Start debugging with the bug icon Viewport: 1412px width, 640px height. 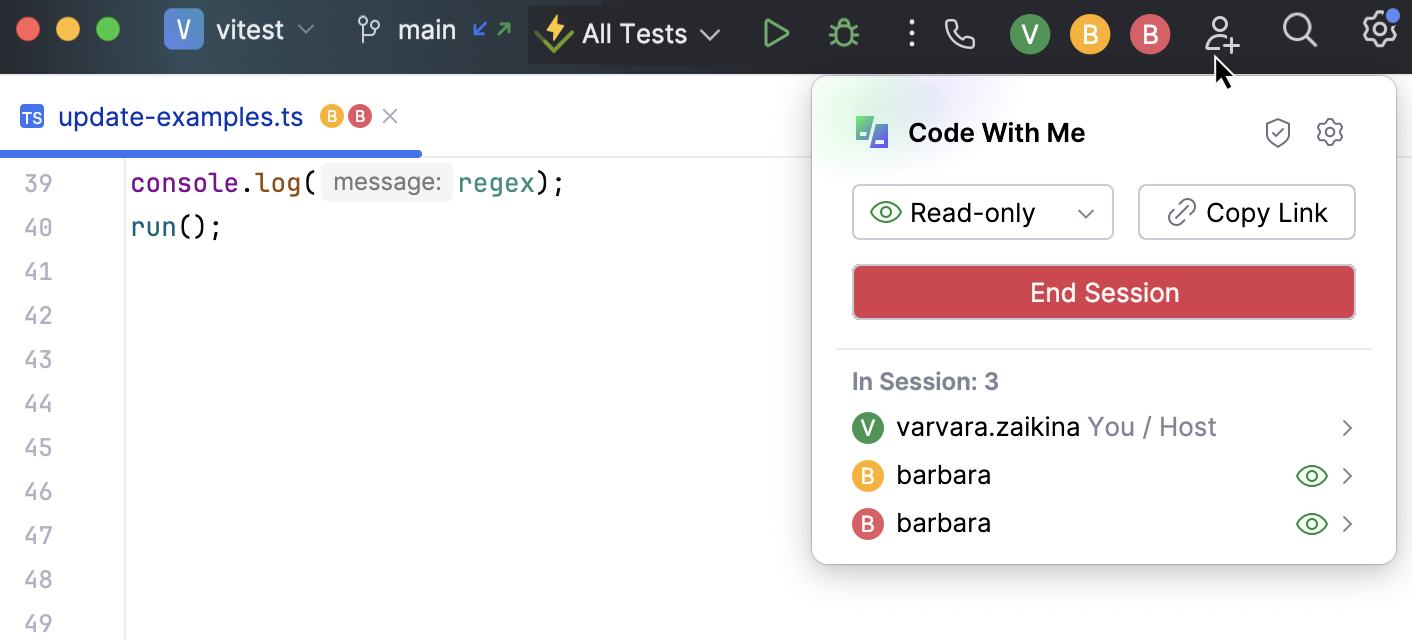844,34
